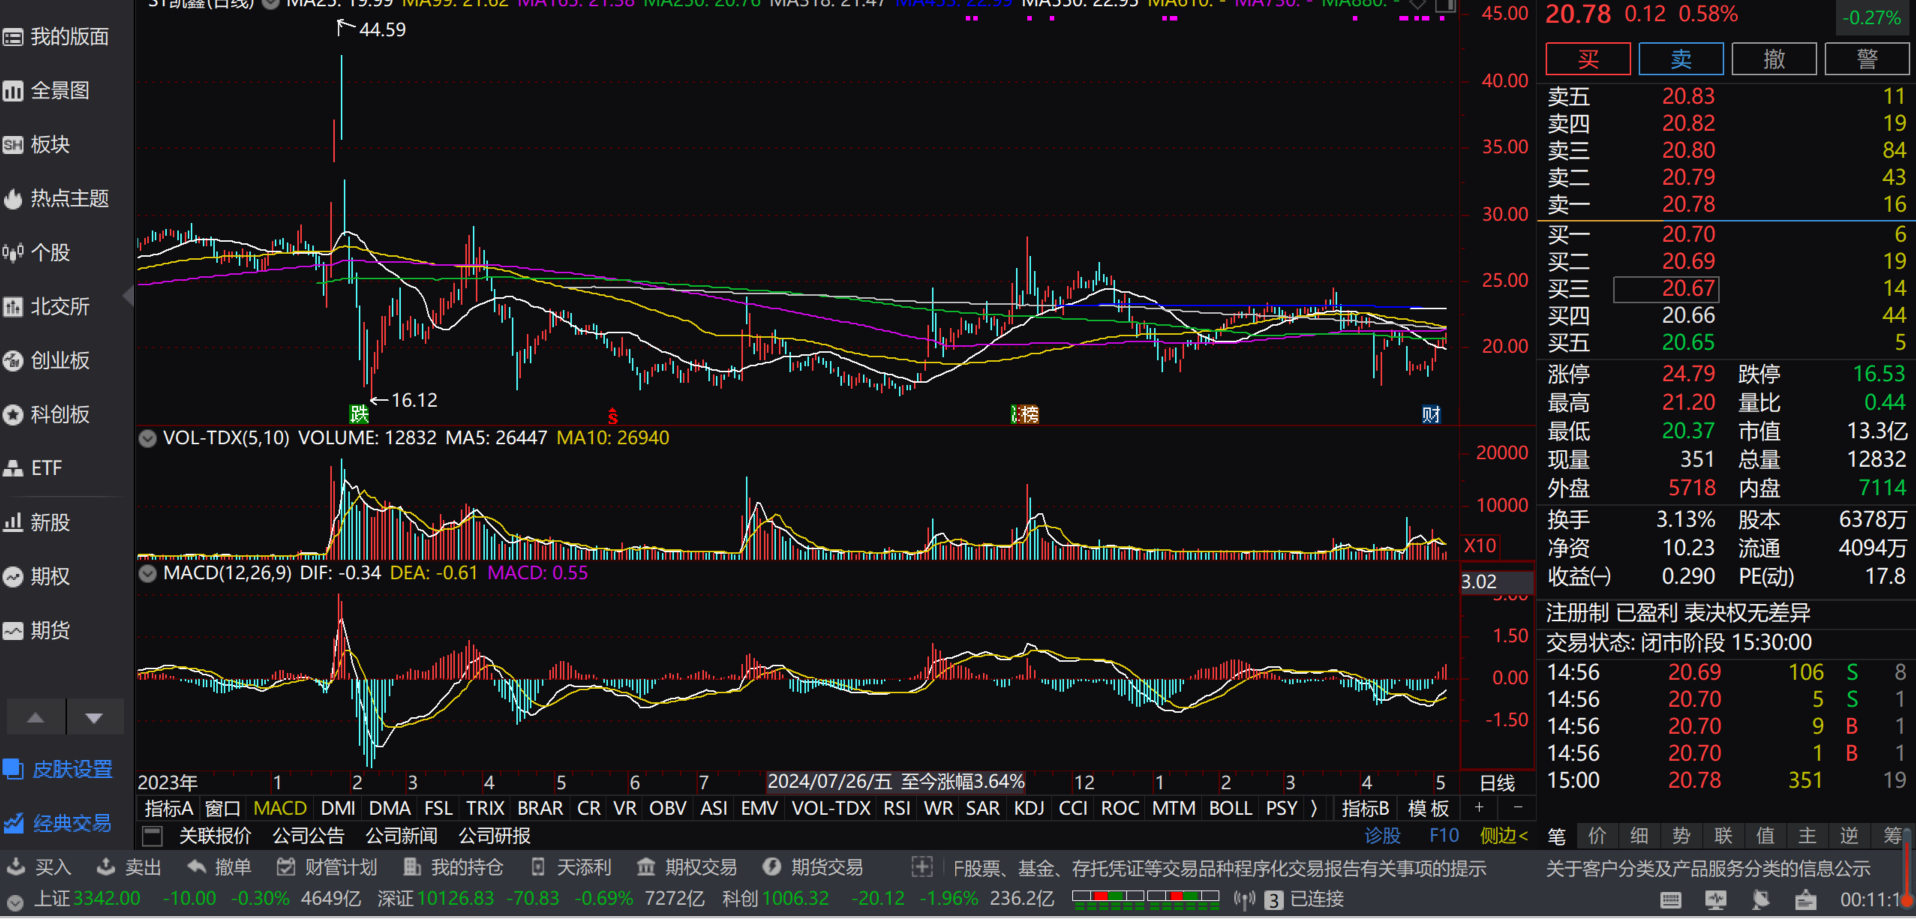Screen dimensions: 1916x919
Task: Select the 价 price distribution tab
Action: point(1597,836)
